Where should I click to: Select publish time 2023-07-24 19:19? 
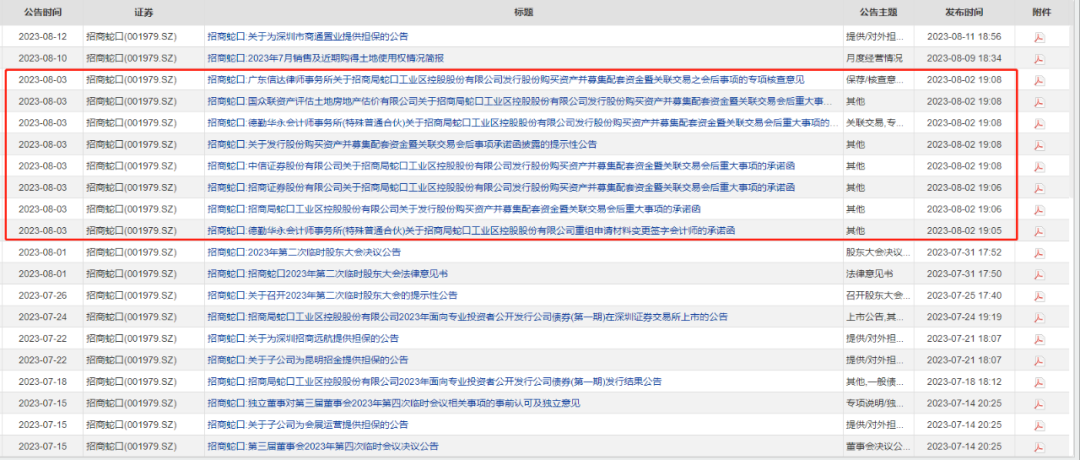coord(964,317)
